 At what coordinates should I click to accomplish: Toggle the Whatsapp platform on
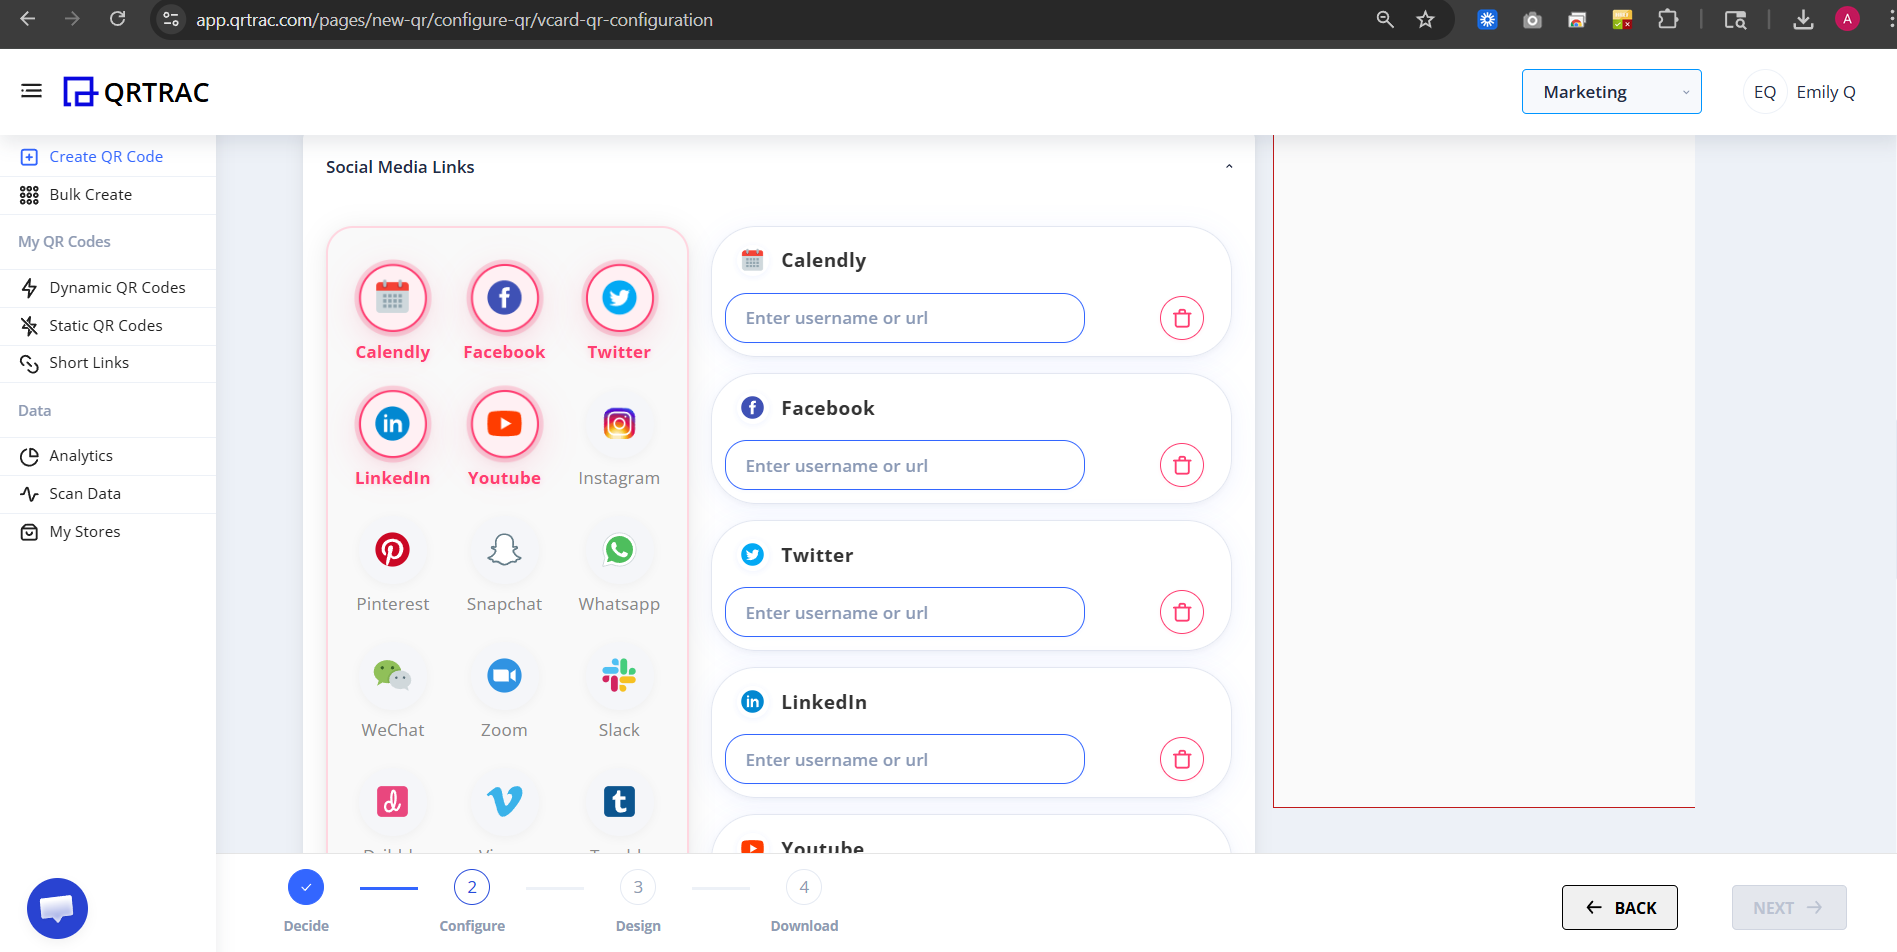click(x=619, y=549)
